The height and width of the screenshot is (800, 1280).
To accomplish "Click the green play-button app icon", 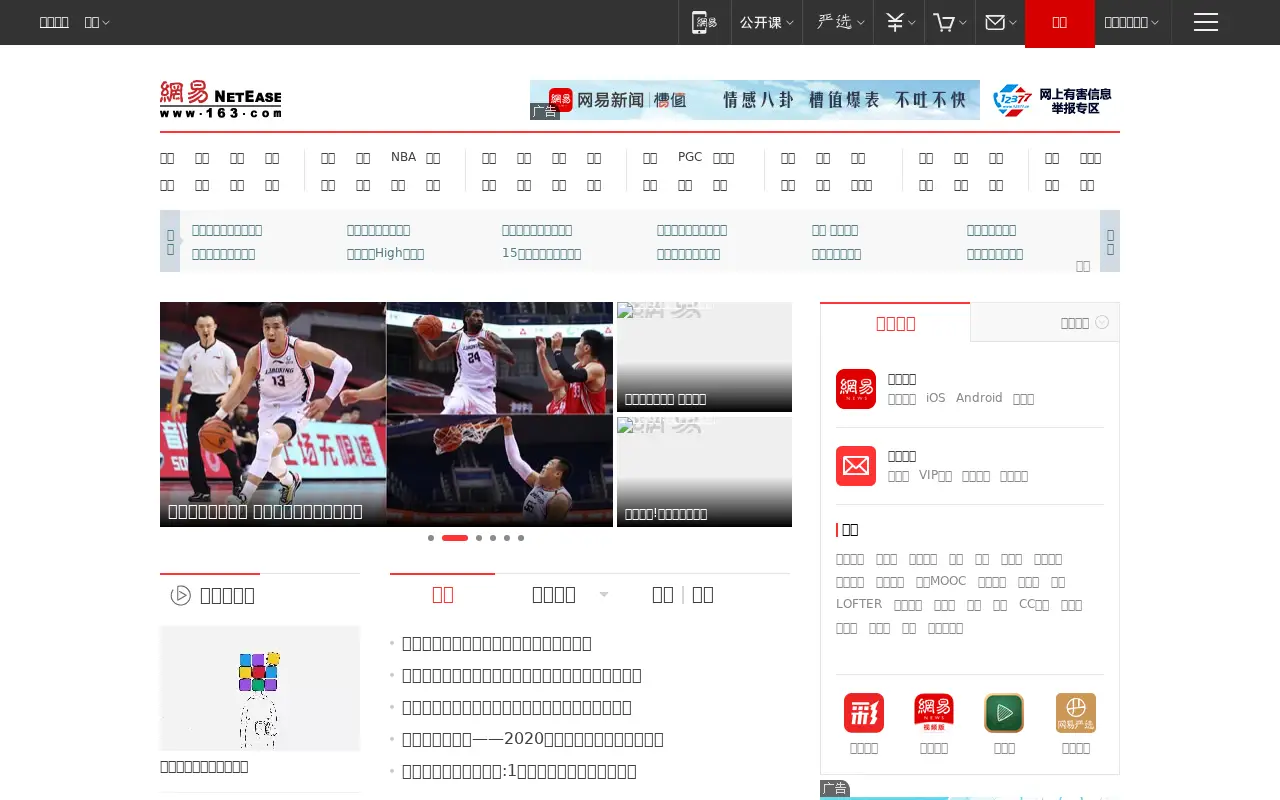I will tap(1004, 713).
